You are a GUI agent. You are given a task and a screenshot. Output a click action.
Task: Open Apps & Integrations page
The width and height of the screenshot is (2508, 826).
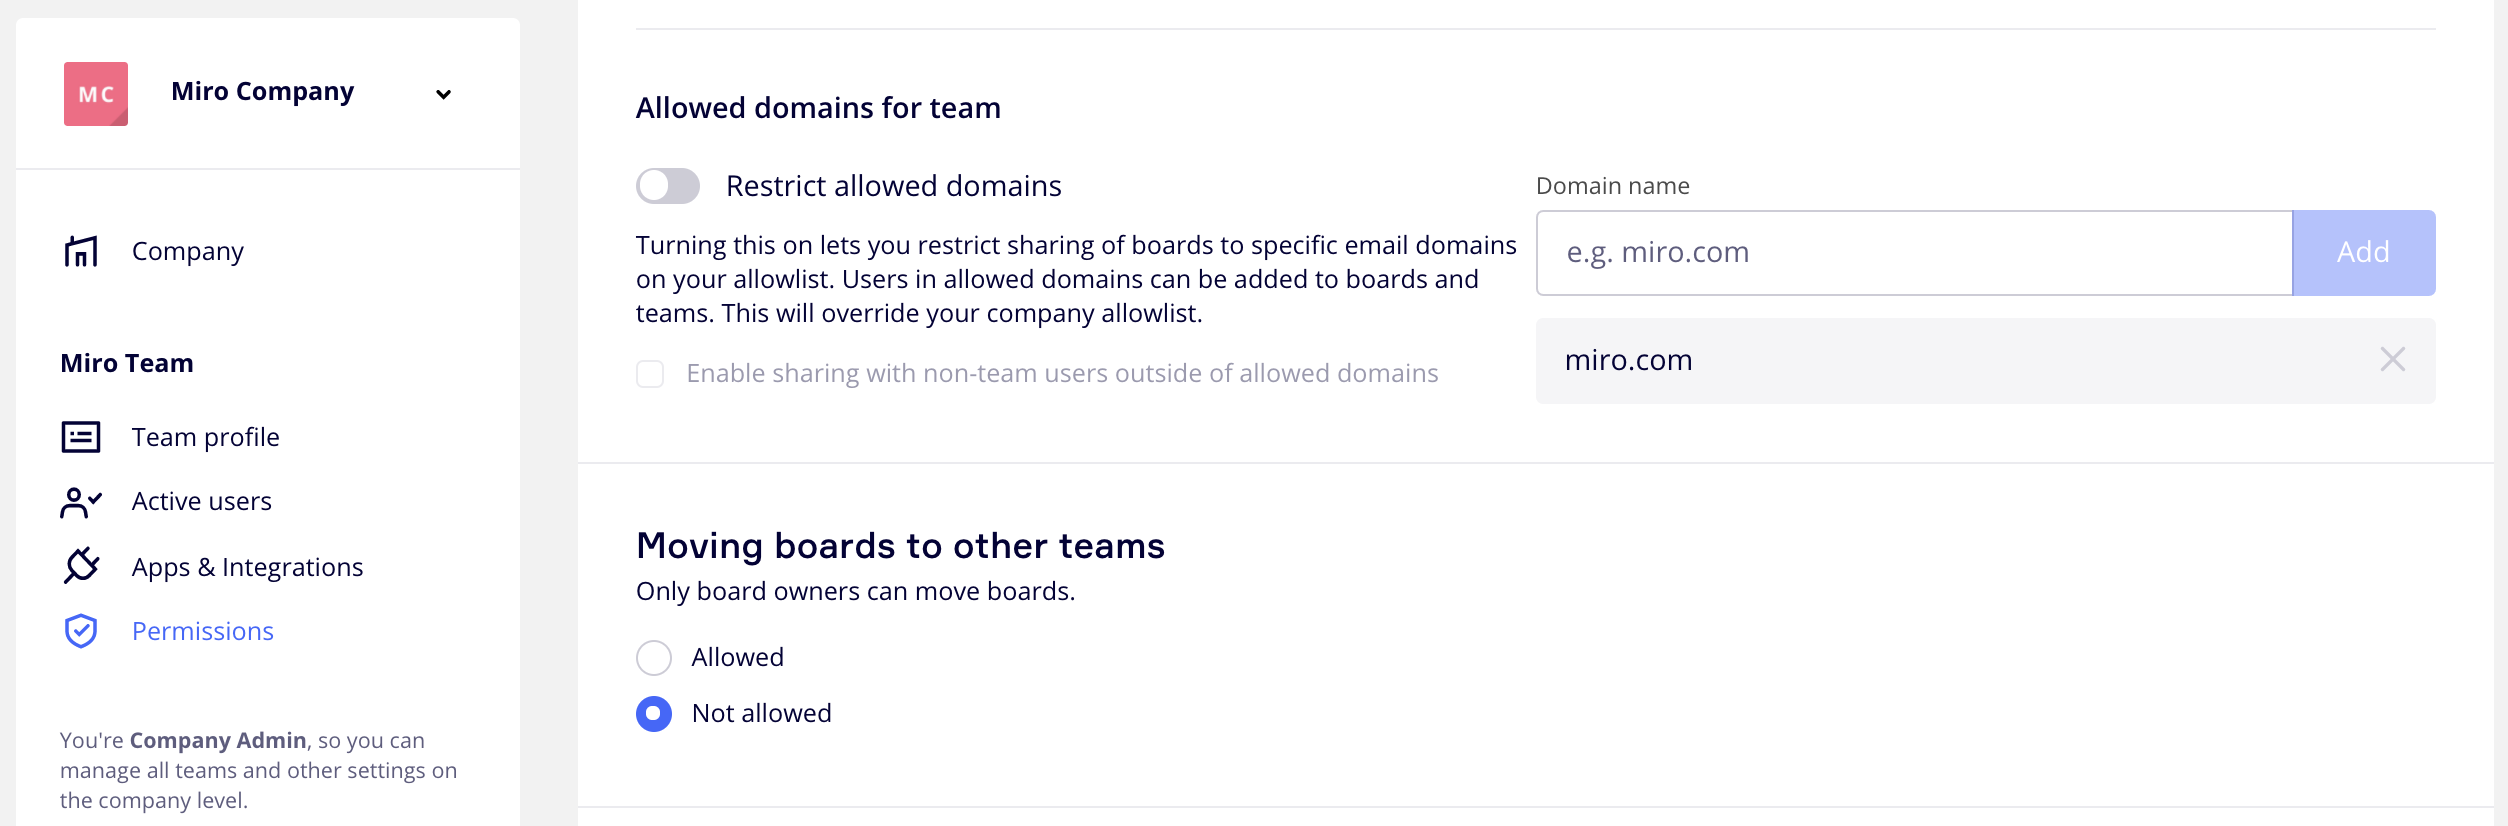(247, 567)
